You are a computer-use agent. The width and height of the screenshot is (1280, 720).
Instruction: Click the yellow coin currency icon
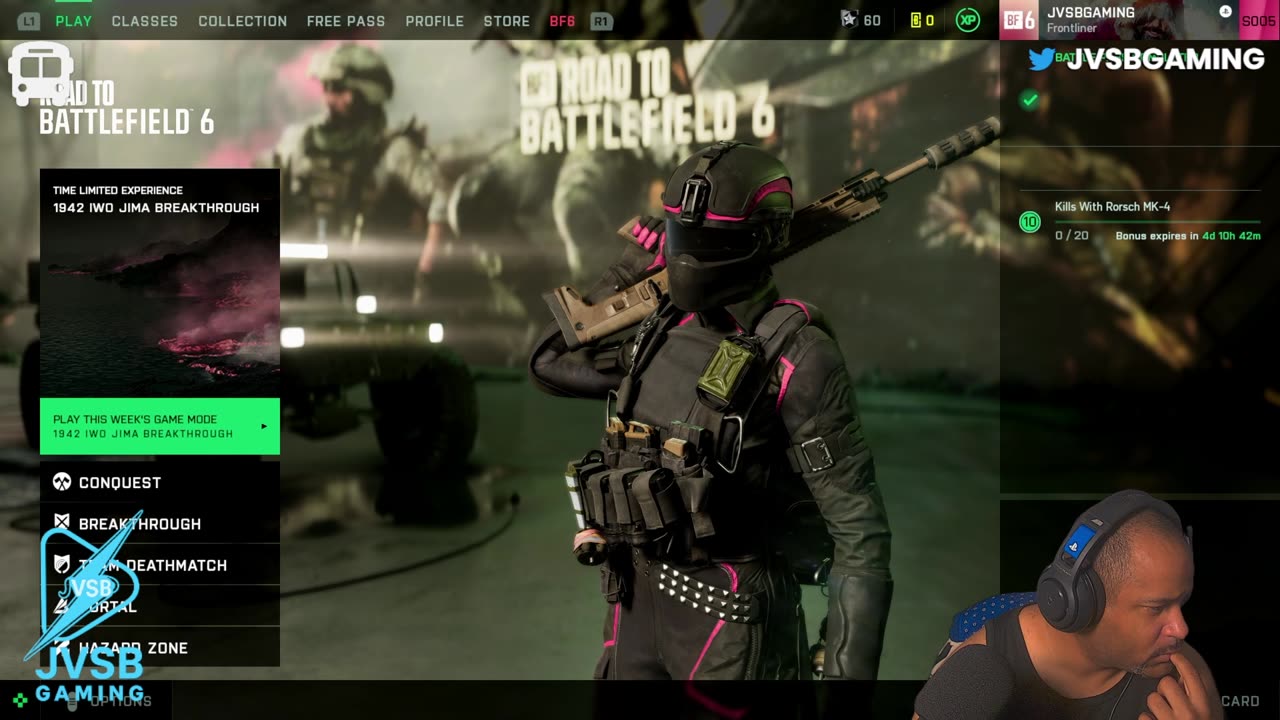[915, 21]
